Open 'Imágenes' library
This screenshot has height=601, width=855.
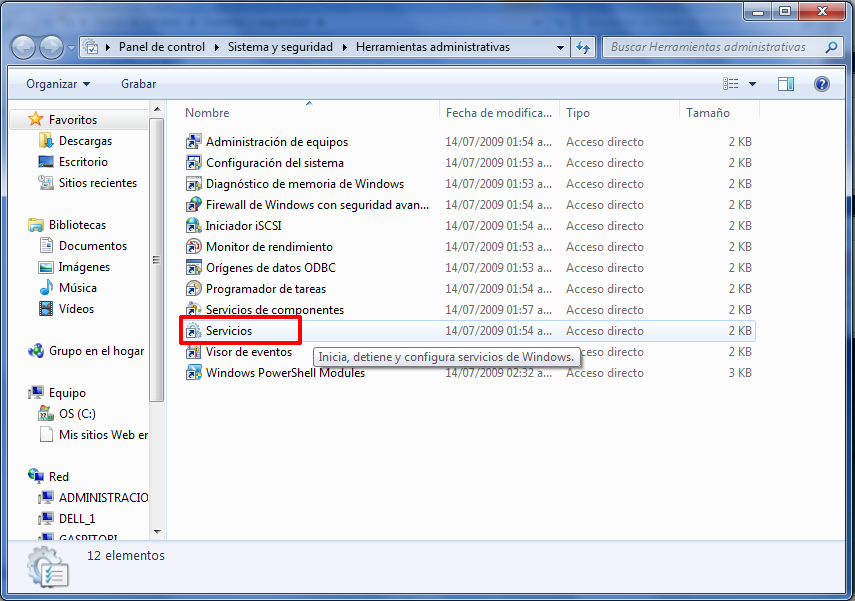coord(84,267)
